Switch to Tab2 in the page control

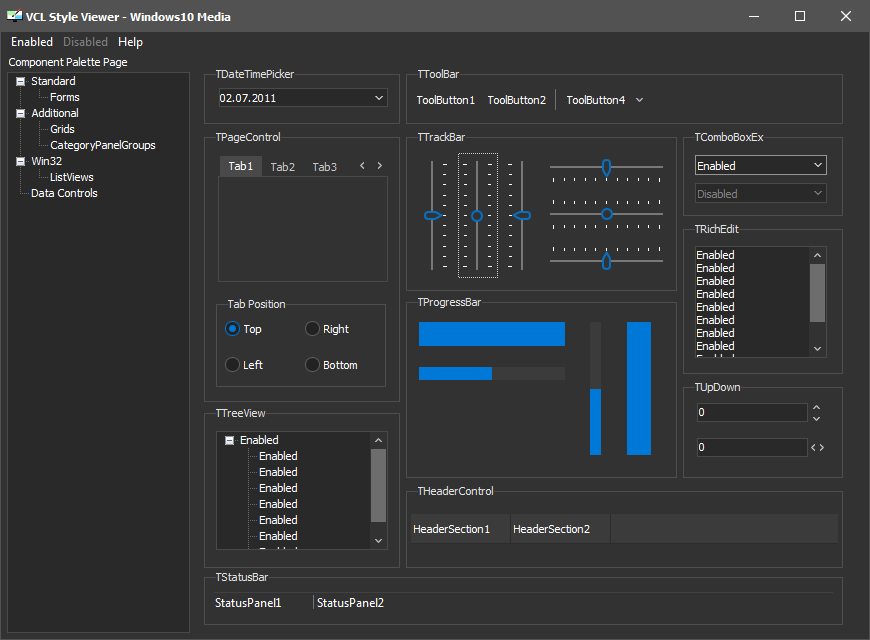tap(282, 167)
